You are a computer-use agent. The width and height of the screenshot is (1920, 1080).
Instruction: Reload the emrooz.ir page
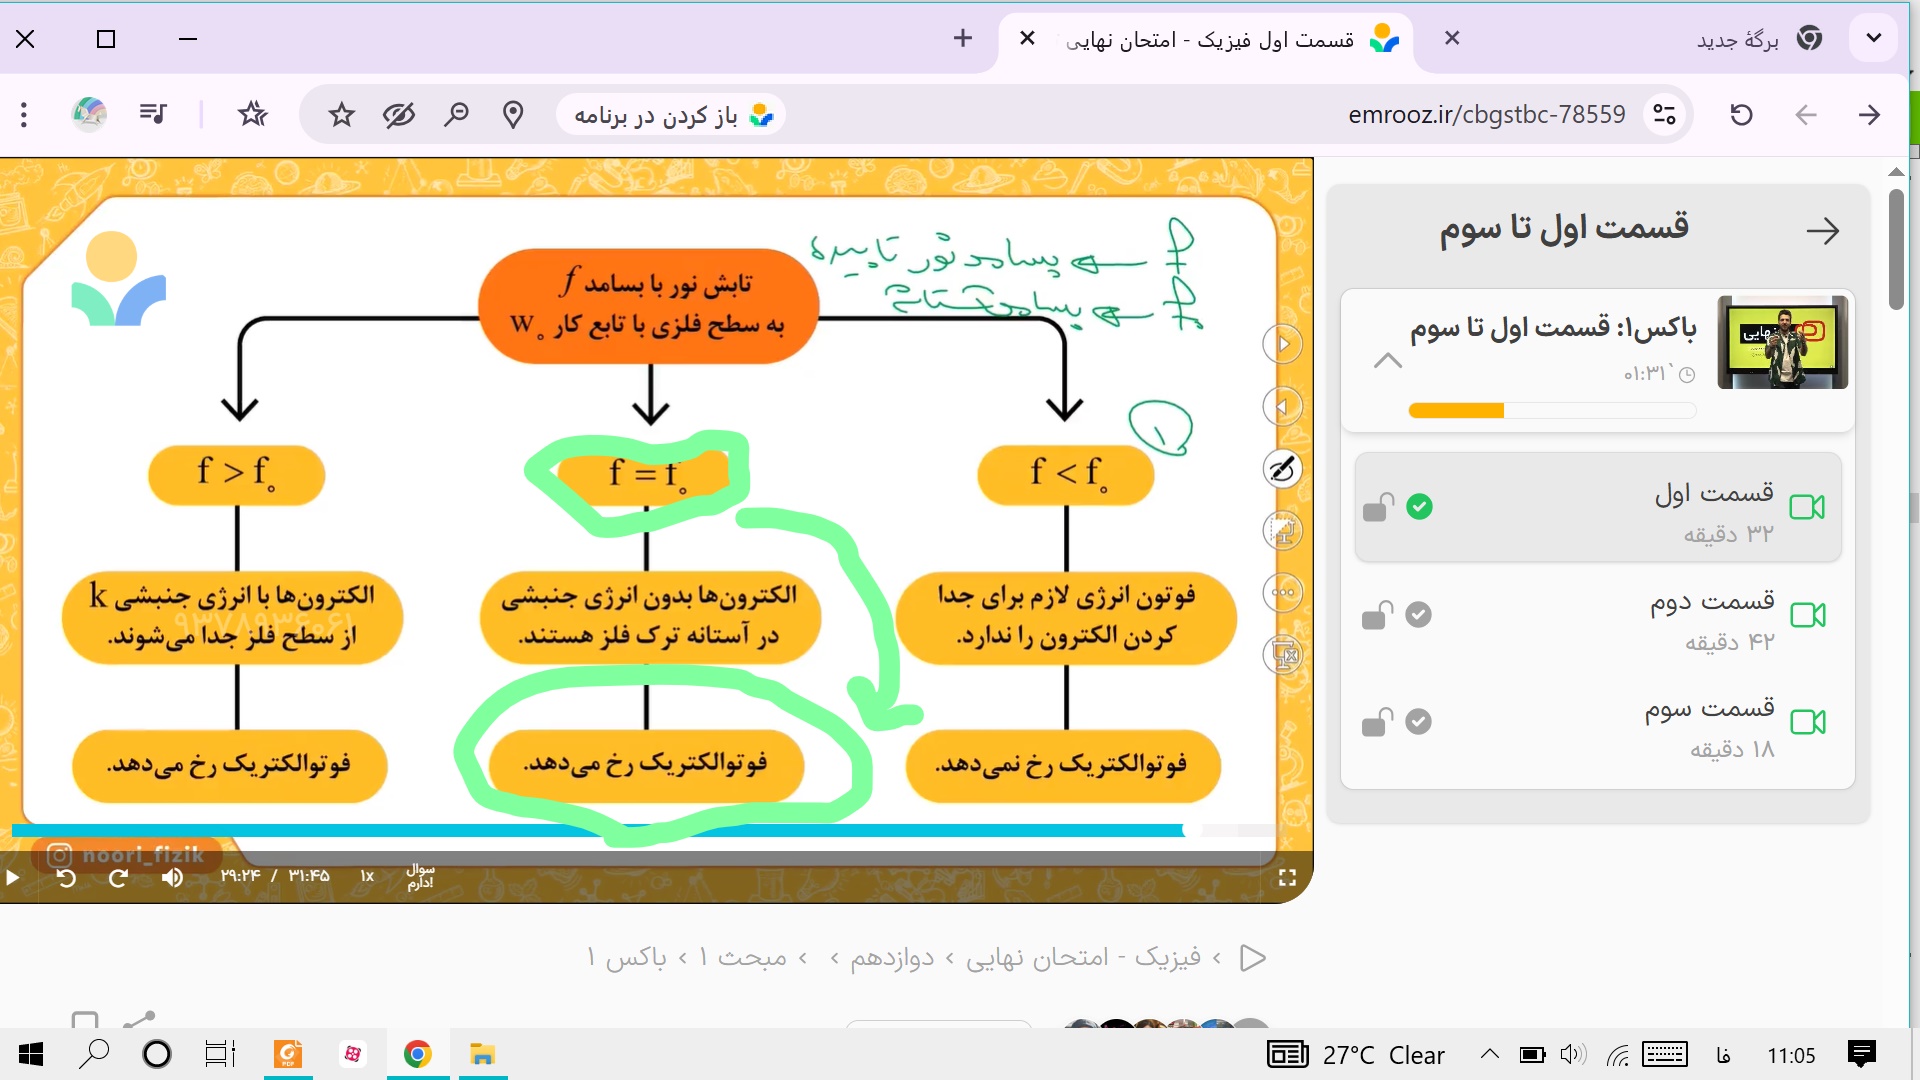click(1741, 115)
